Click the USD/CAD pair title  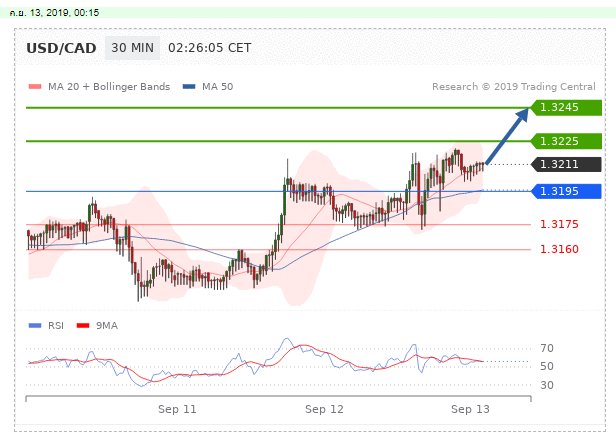click(x=61, y=48)
